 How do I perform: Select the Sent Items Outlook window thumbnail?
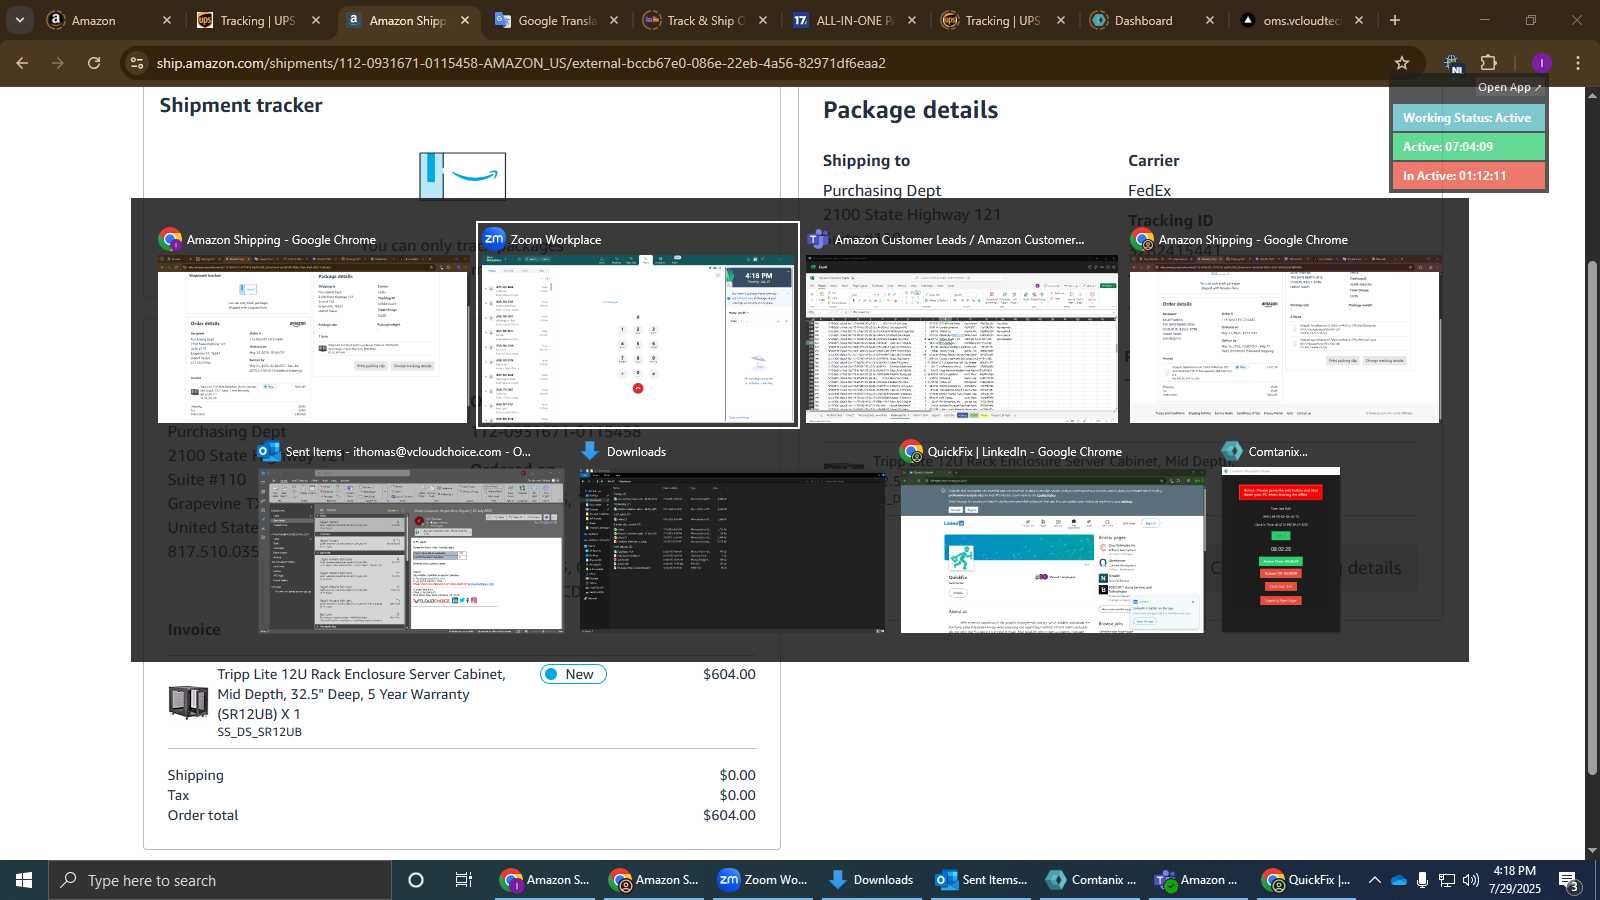pyautogui.click(x=411, y=551)
